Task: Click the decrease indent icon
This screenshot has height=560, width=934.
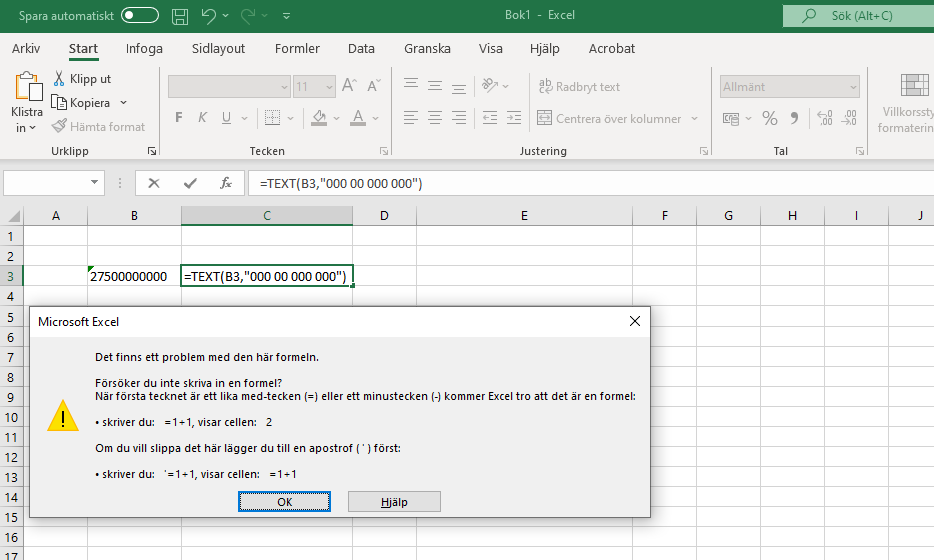Action: coord(490,118)
